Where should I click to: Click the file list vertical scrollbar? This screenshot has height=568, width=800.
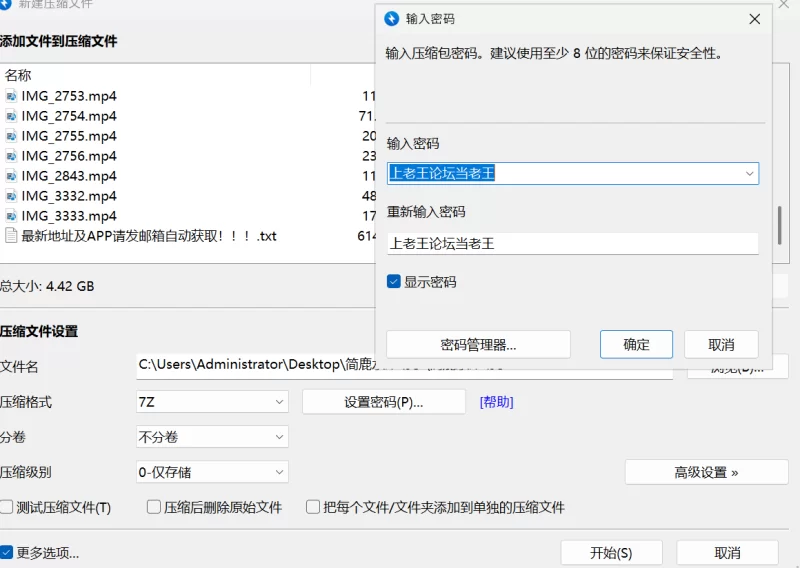coord(779,225)
